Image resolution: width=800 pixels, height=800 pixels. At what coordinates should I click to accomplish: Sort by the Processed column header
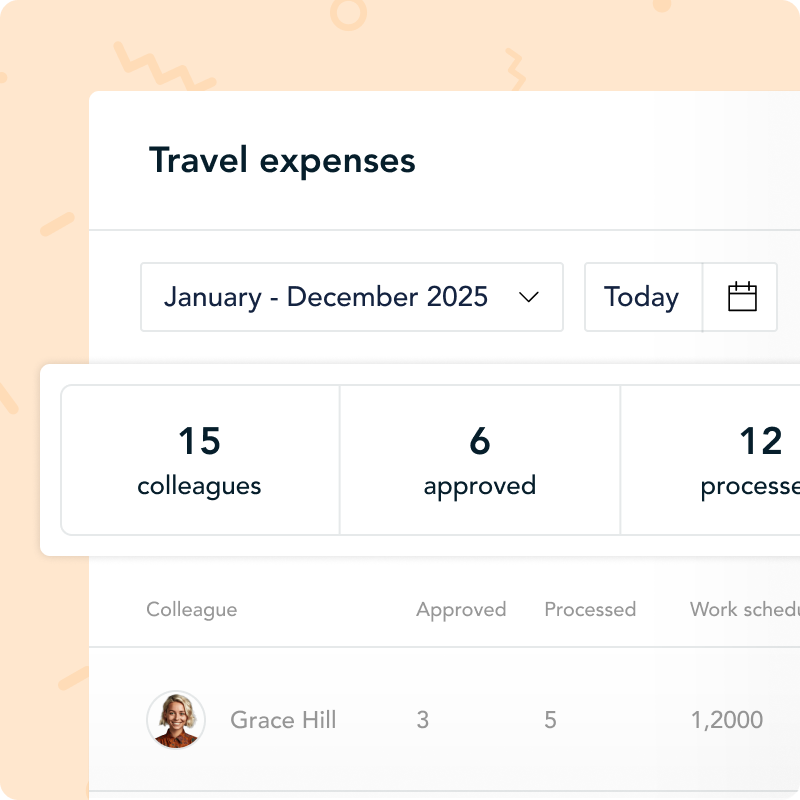pyautogui.click(x=590, y=609)
